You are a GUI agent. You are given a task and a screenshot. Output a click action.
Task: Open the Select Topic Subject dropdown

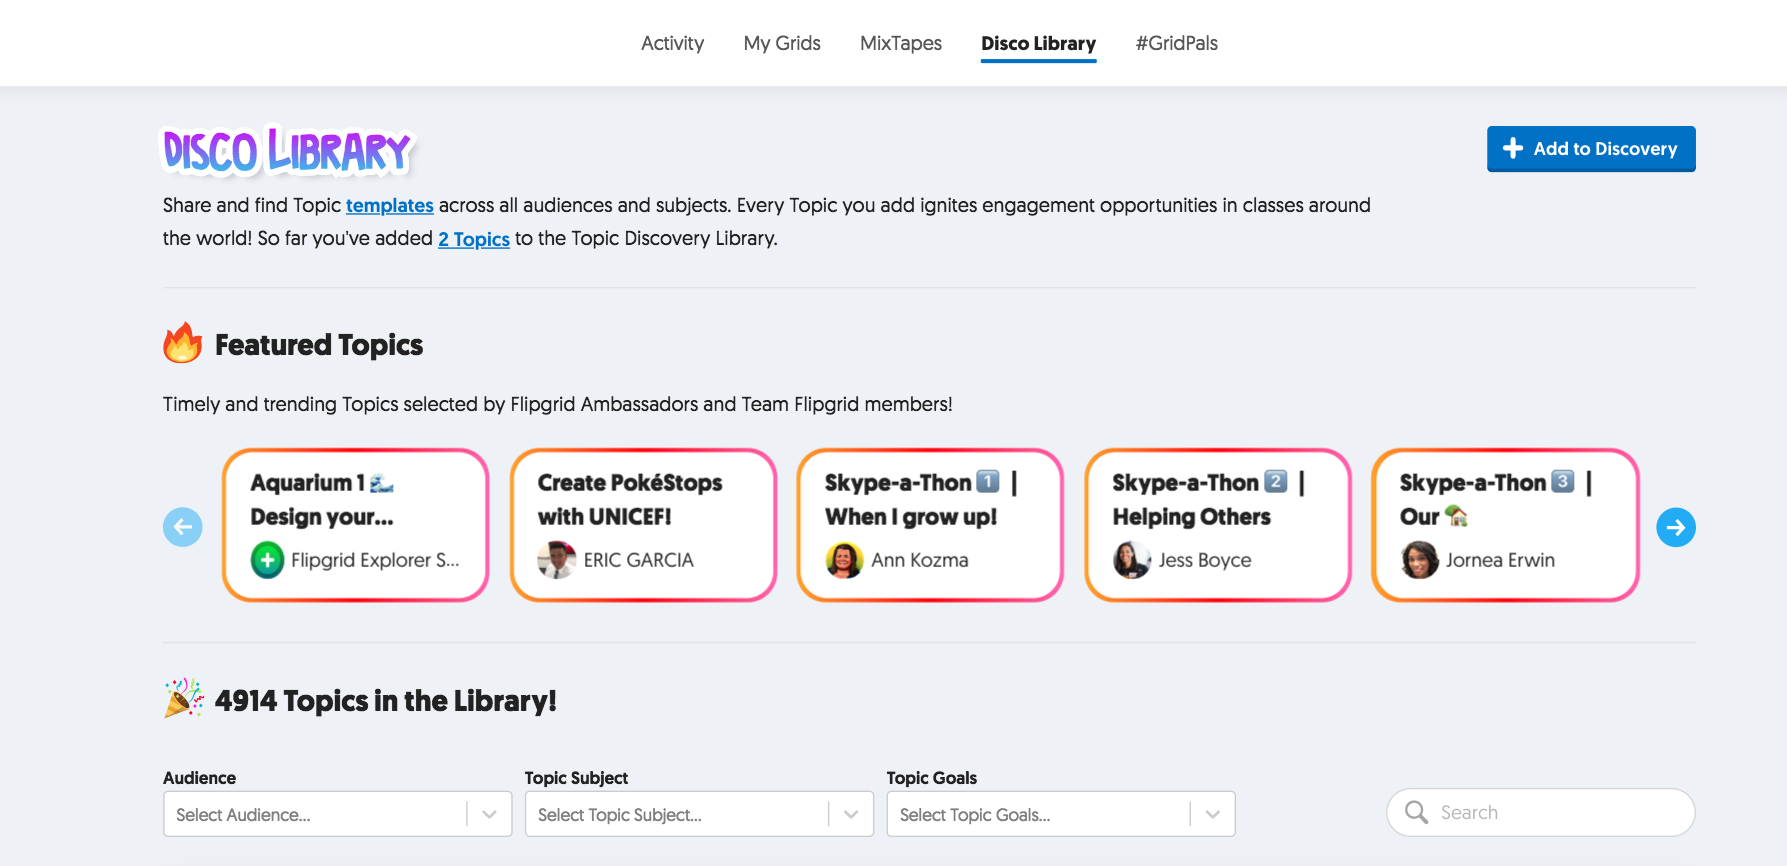point(699,814)
